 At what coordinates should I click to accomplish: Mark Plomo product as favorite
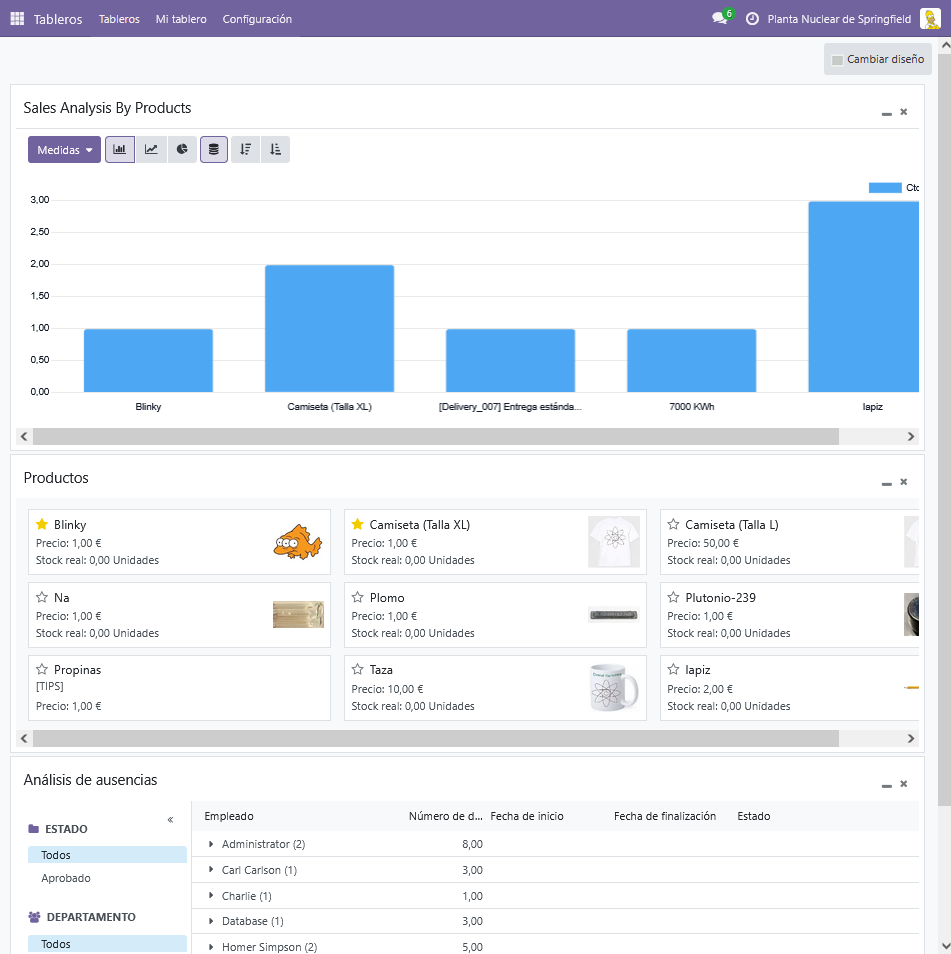pyautogui.click(x=357, y=597)
